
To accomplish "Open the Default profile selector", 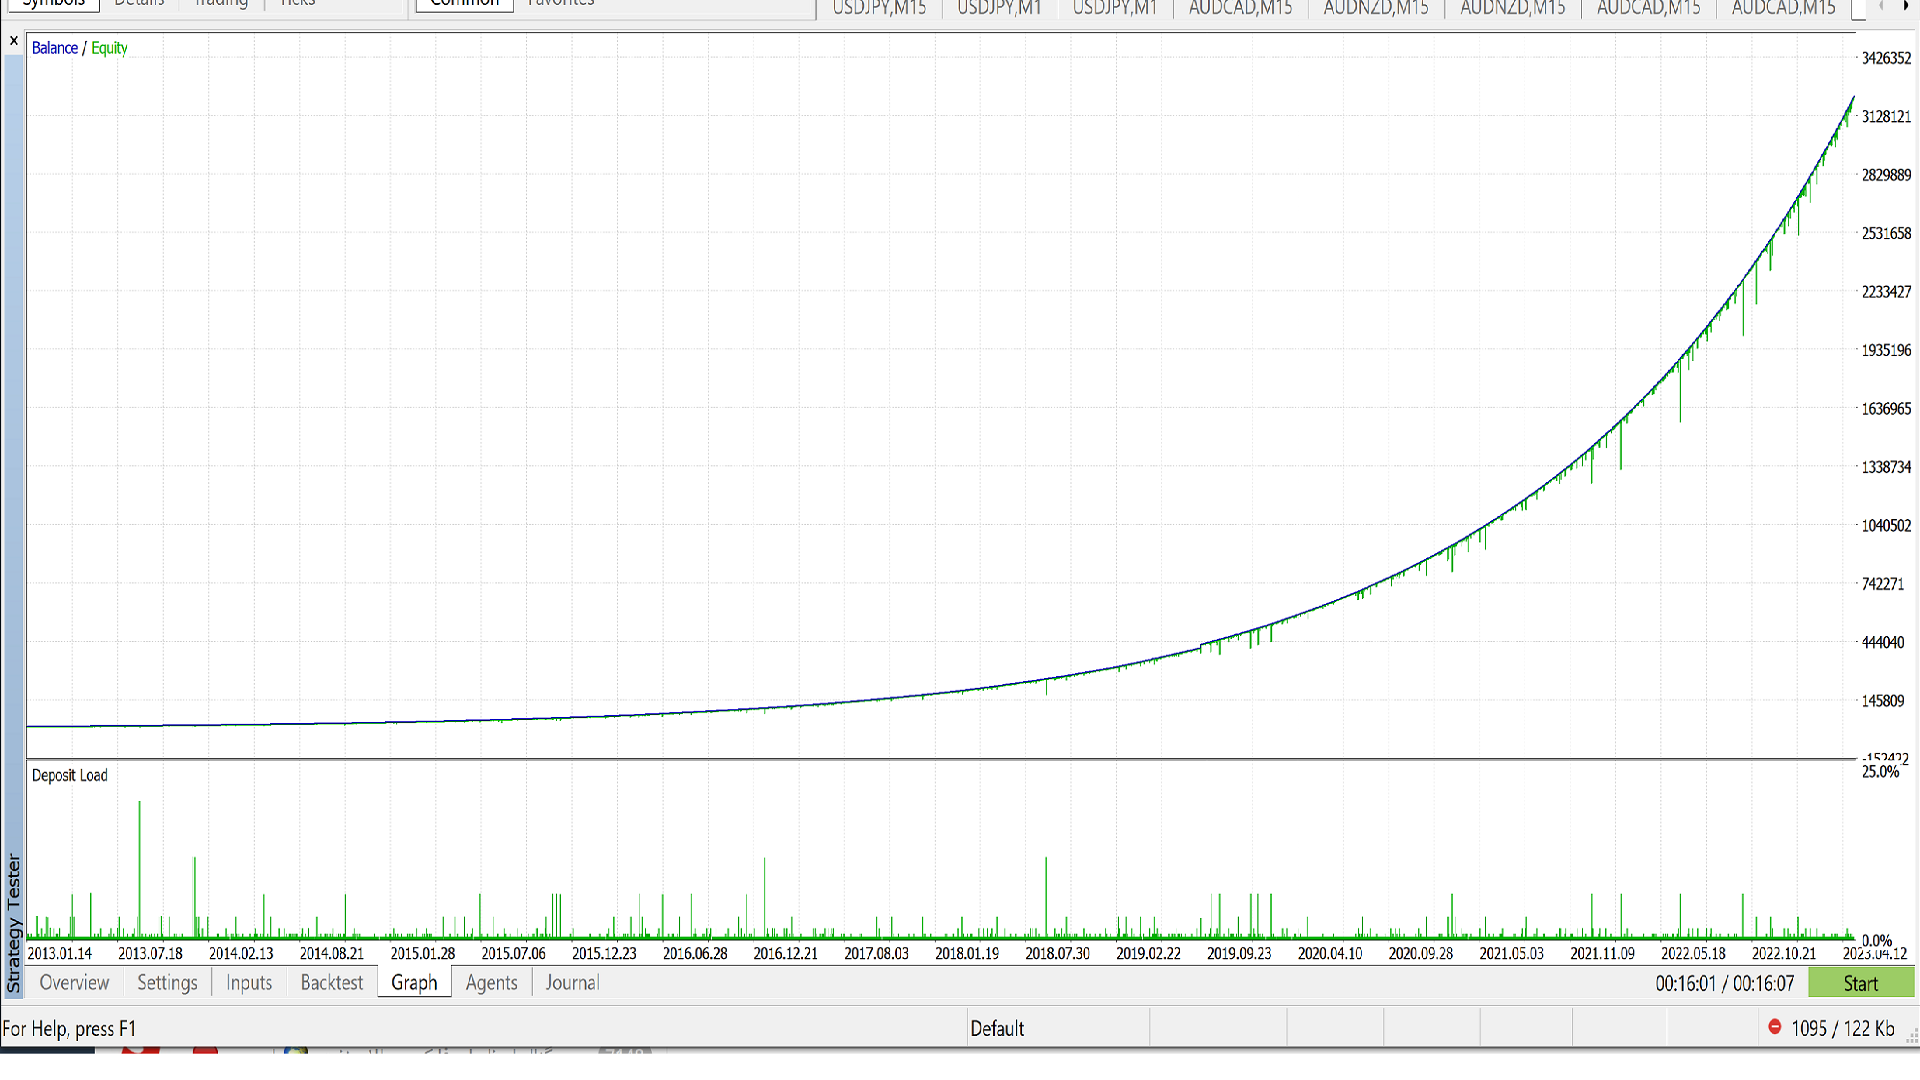I will coord(997,1028).
